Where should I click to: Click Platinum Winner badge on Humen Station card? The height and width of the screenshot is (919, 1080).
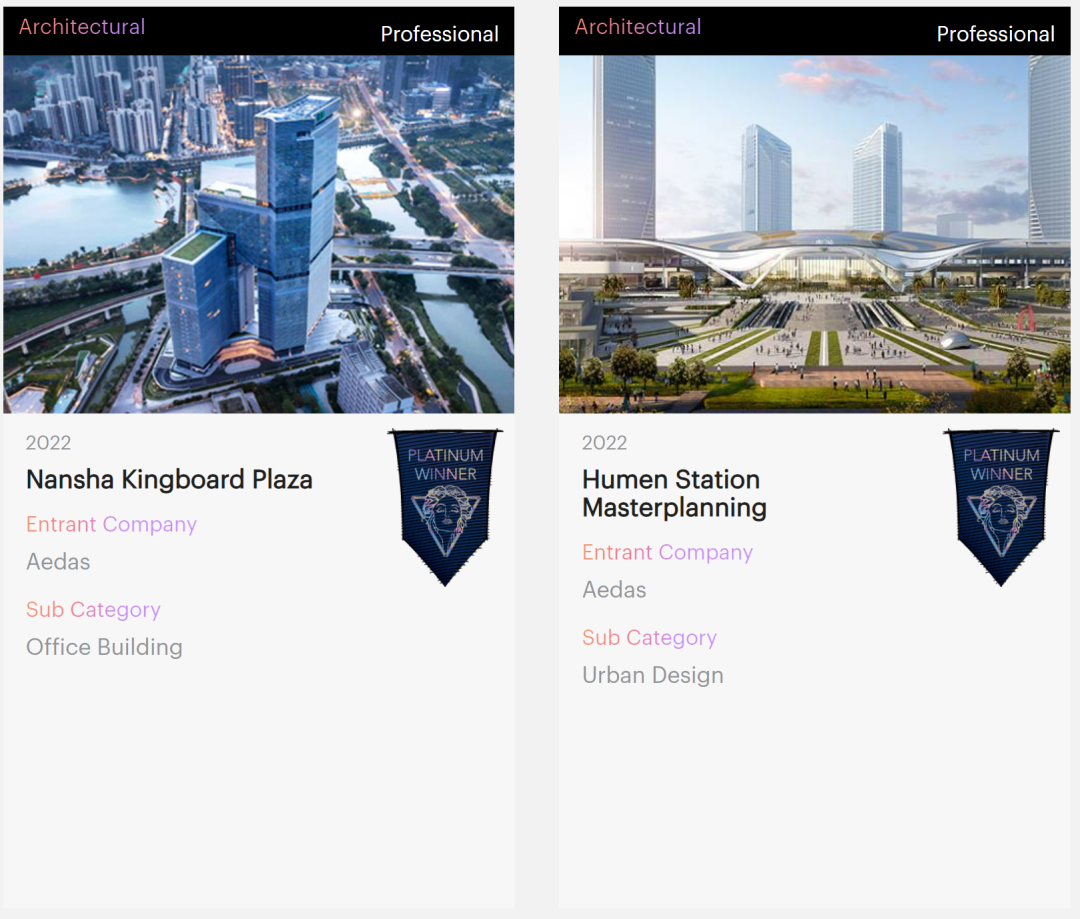tap(1001, 508)
